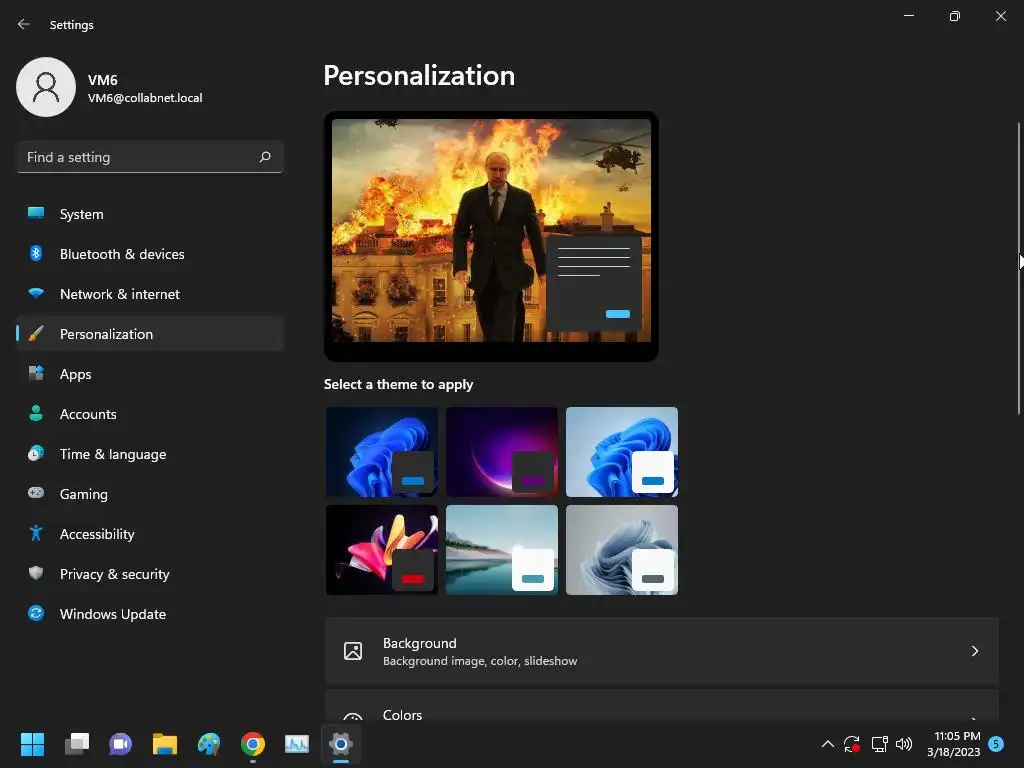1024x768 pixels.
Task: Go to Apps settings
Action: (150, 374)
